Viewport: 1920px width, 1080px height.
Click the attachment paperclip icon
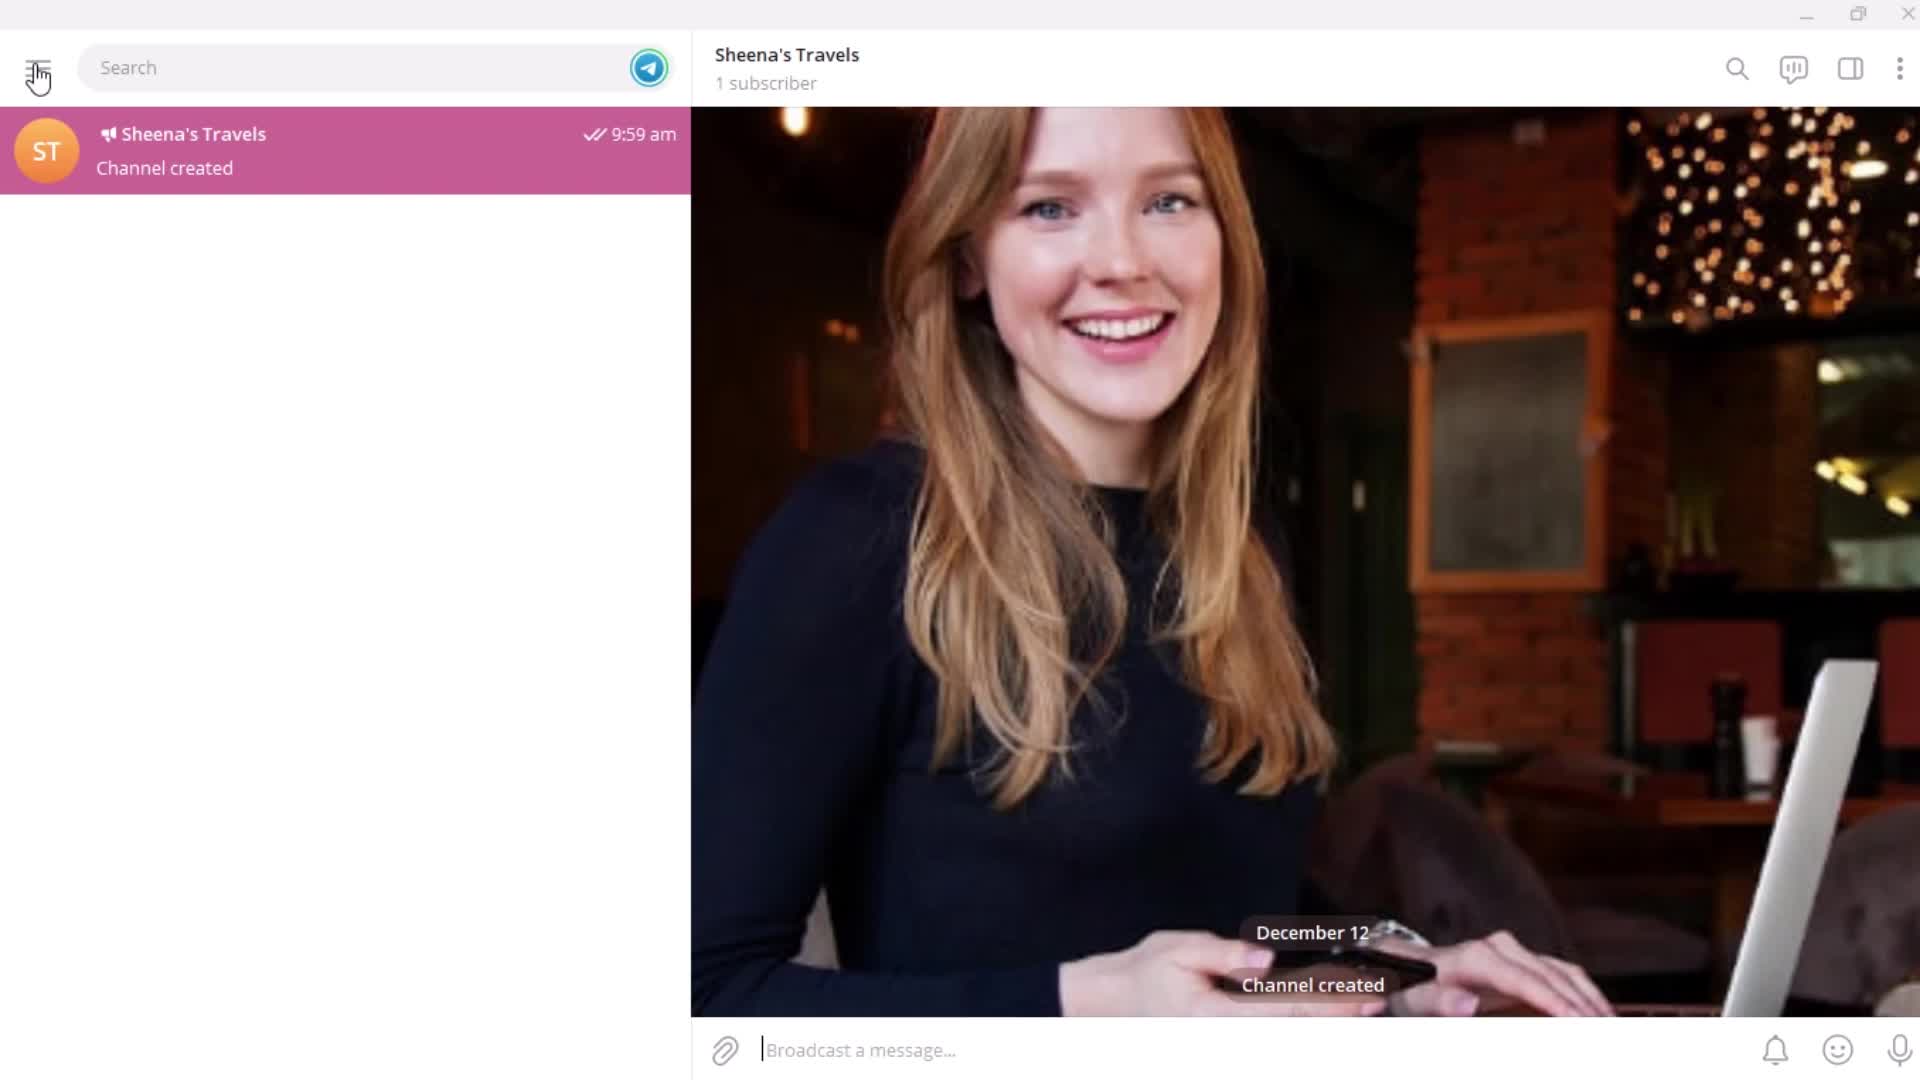[724, 1050]
